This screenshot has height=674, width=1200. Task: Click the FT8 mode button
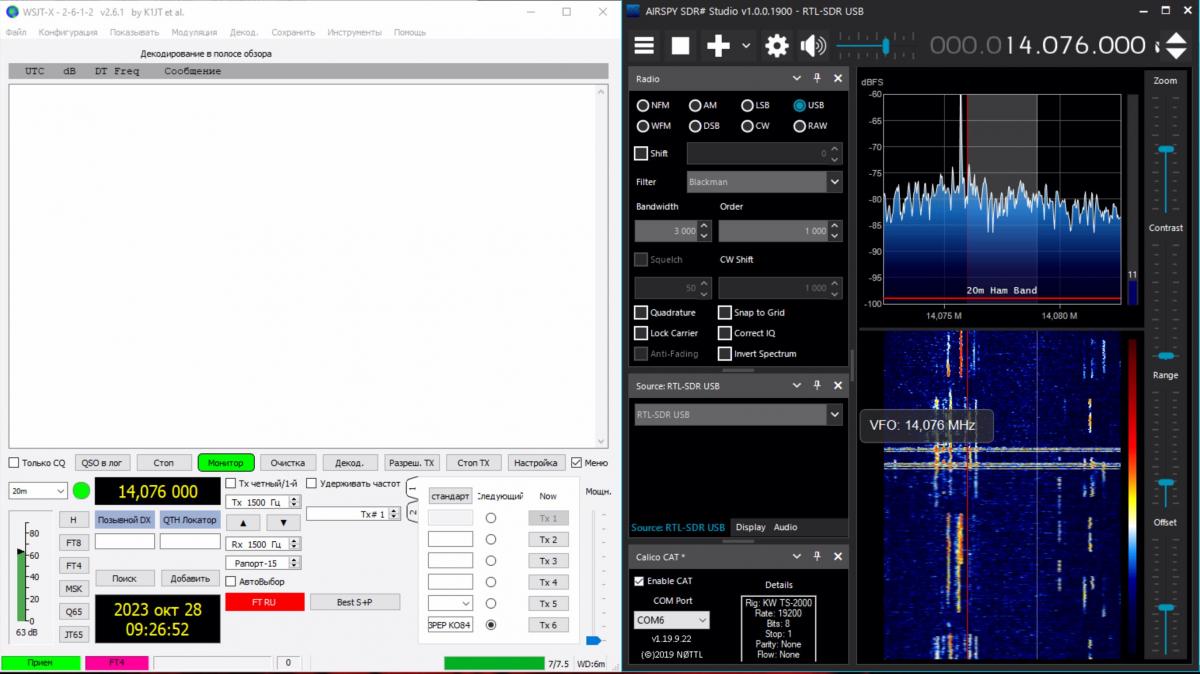coord(74,542)
